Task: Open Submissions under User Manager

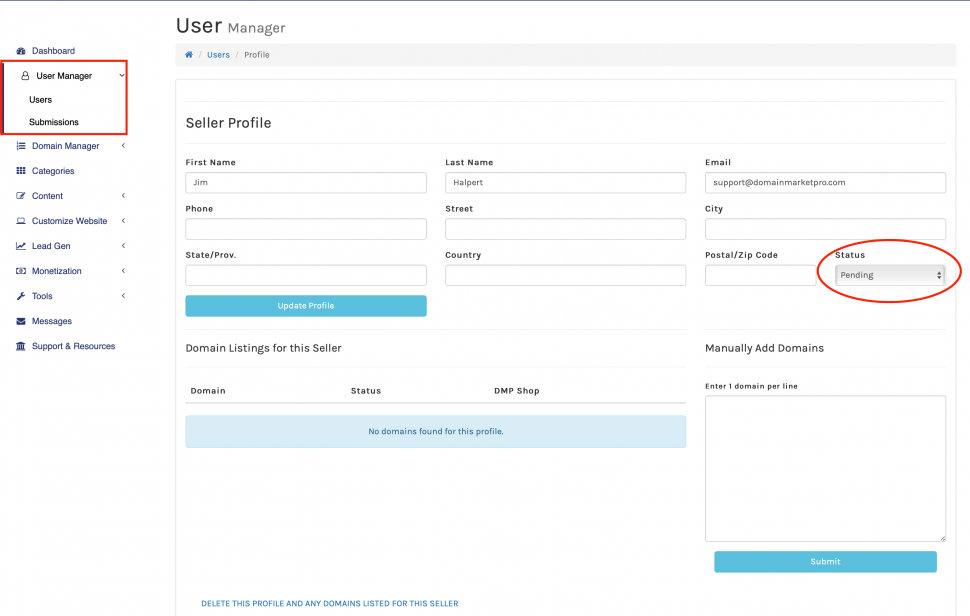Action: (54, 122)
